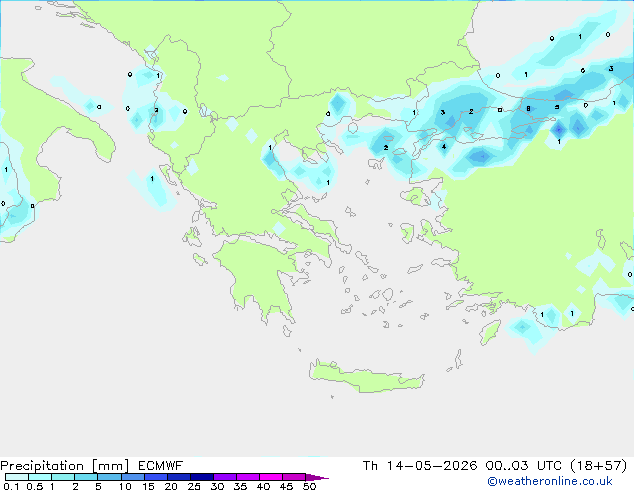Click the 'Precipitation' title word
634x490 pixels.
pyautogui.click(x=42, y=466)
